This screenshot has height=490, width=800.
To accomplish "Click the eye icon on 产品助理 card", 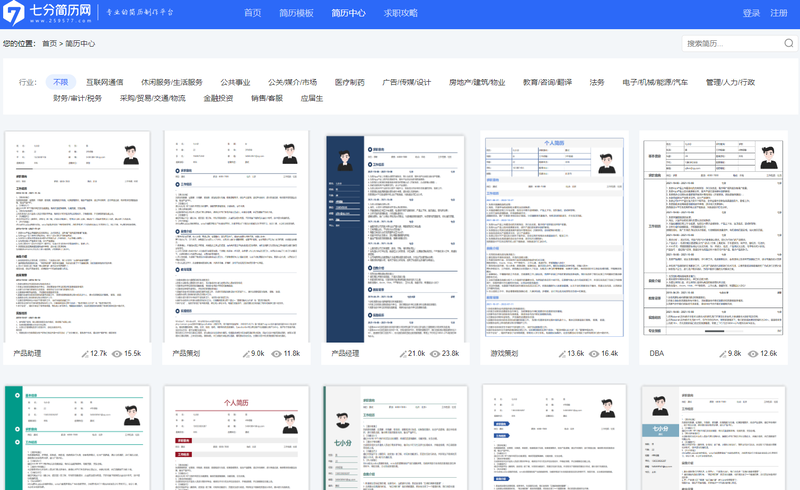I will coord(117,354).
